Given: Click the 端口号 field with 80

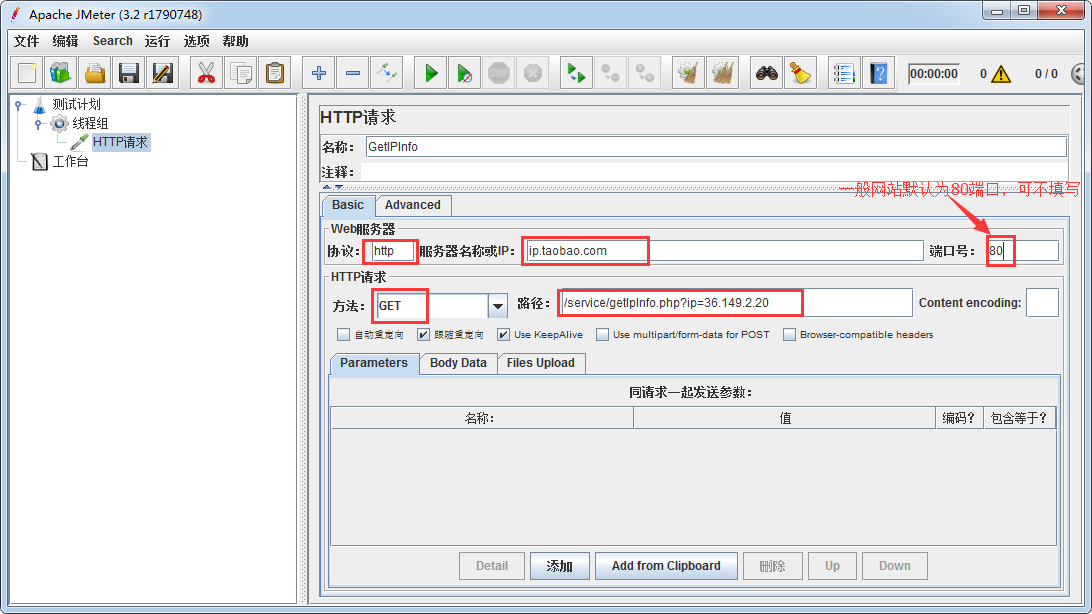Looking at the screenshot, I should [1022, 251].
